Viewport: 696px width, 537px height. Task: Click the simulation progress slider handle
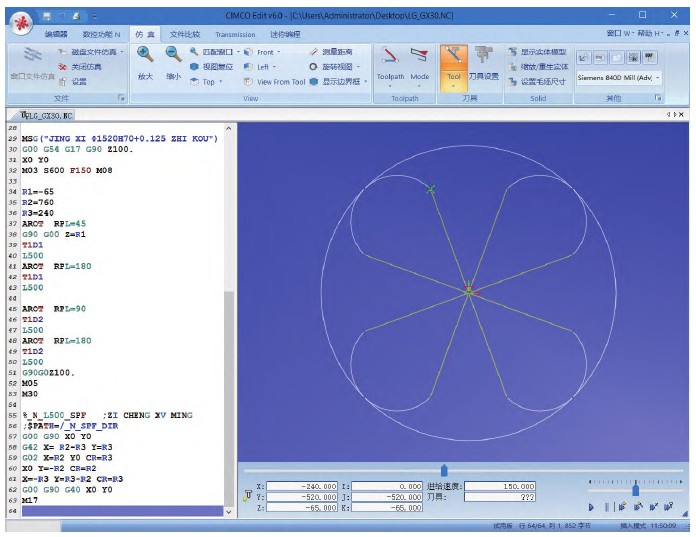(444, 471)
